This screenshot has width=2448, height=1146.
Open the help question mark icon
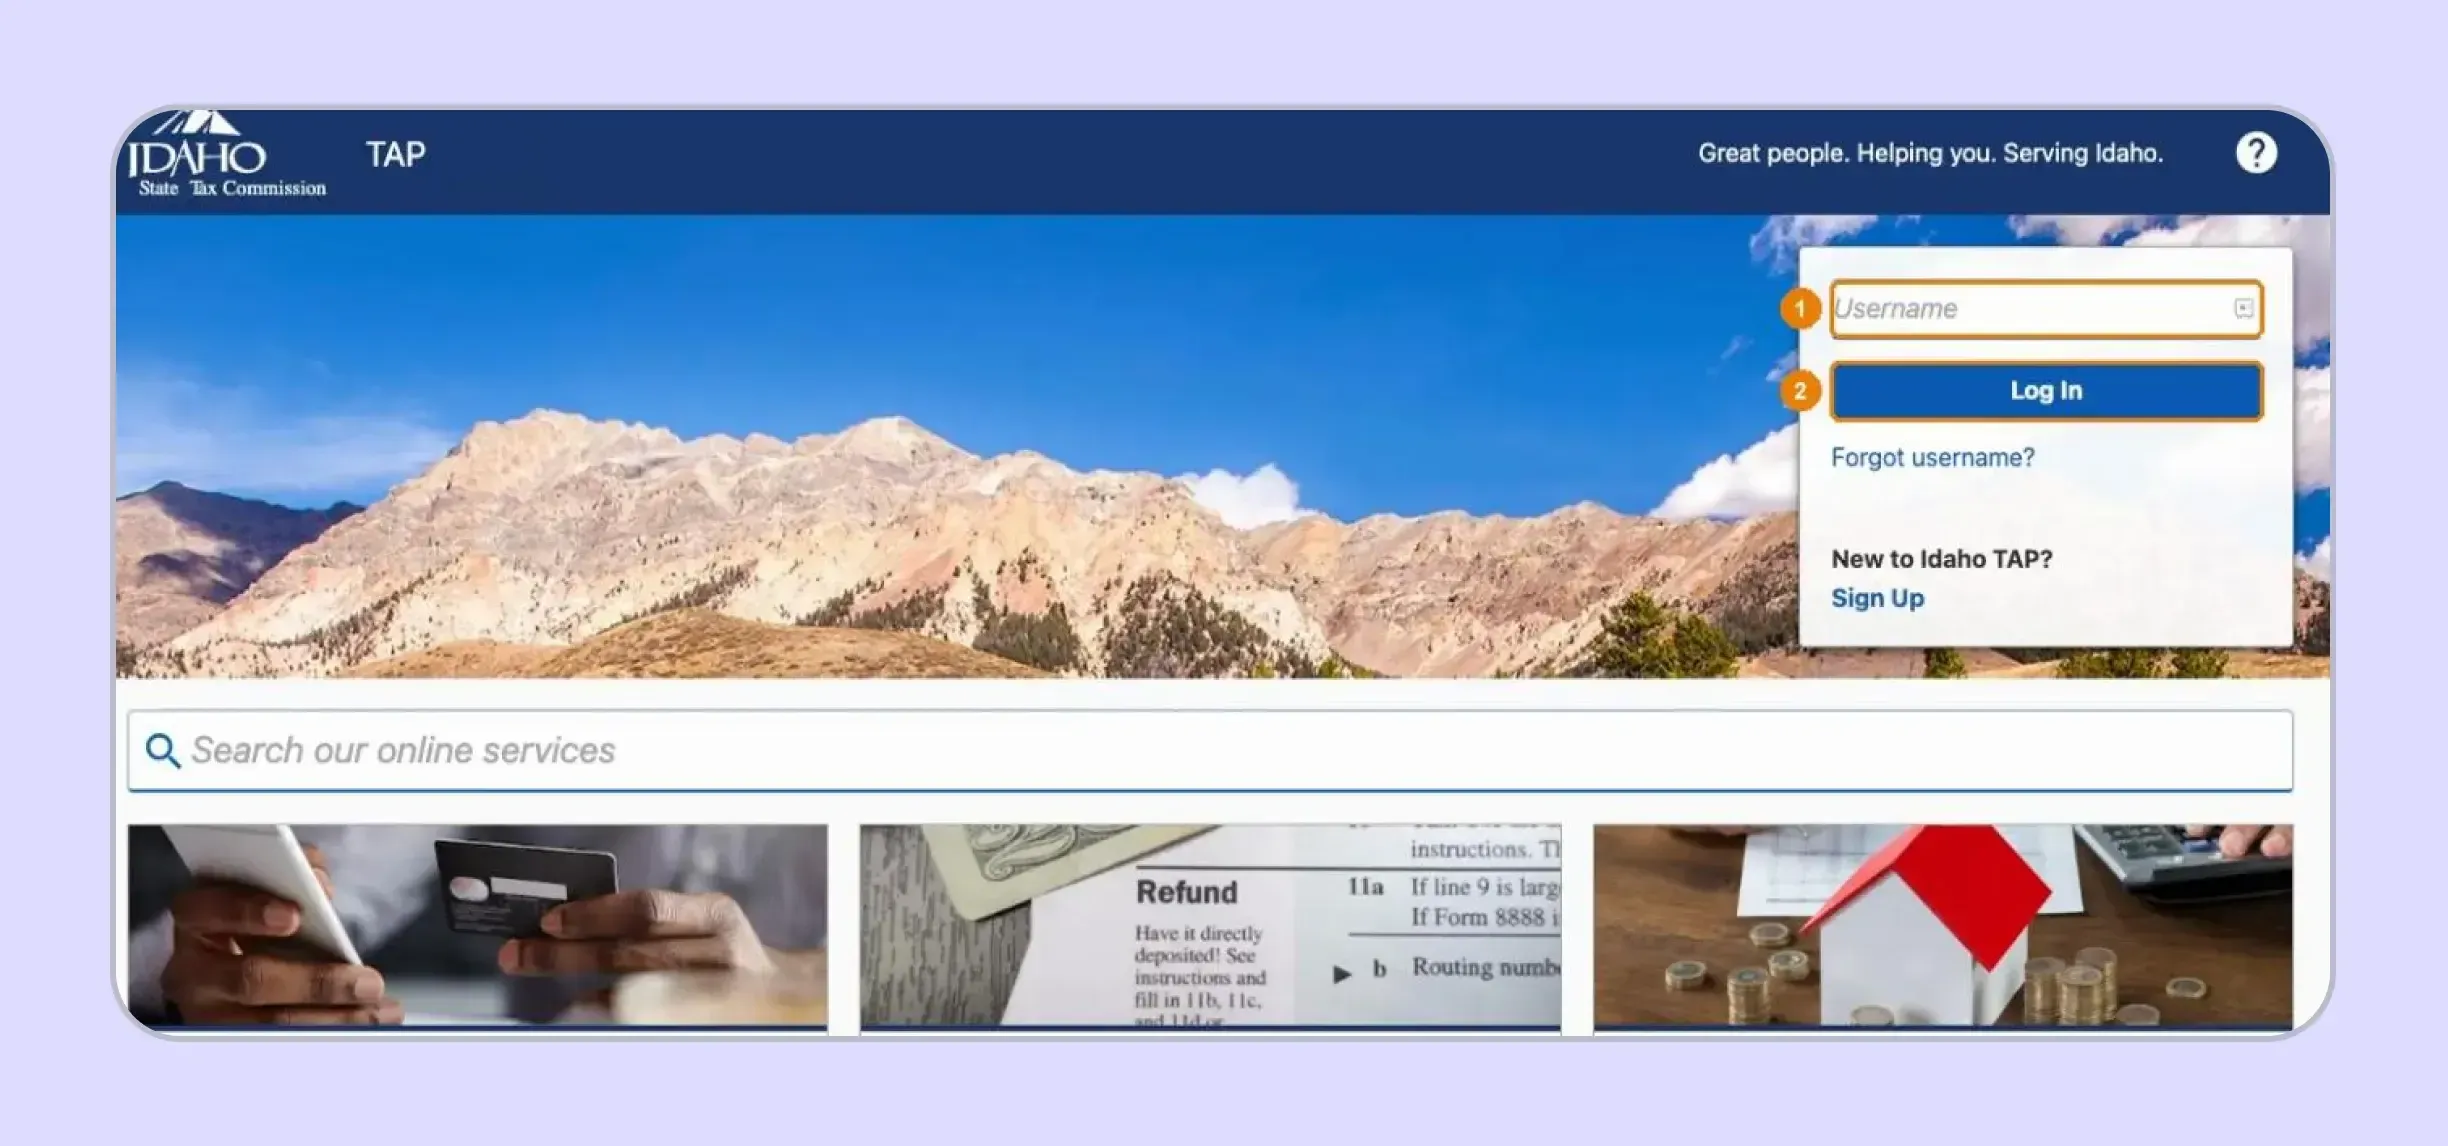point(2255,153)
